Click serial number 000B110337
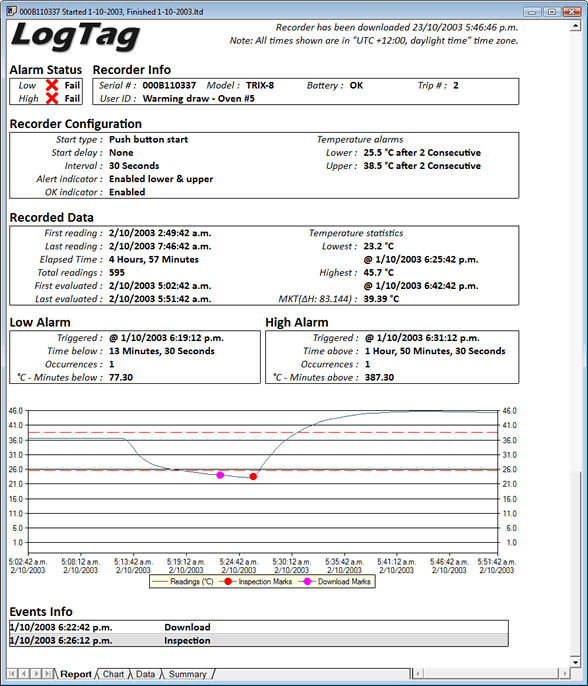Viewport: 588px width, 686px height. tap(169, 85)
